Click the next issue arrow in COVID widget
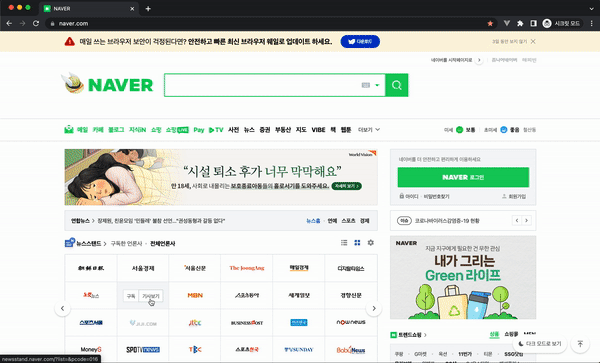Viewport: 600px width, 363px height. coord(527,220)
